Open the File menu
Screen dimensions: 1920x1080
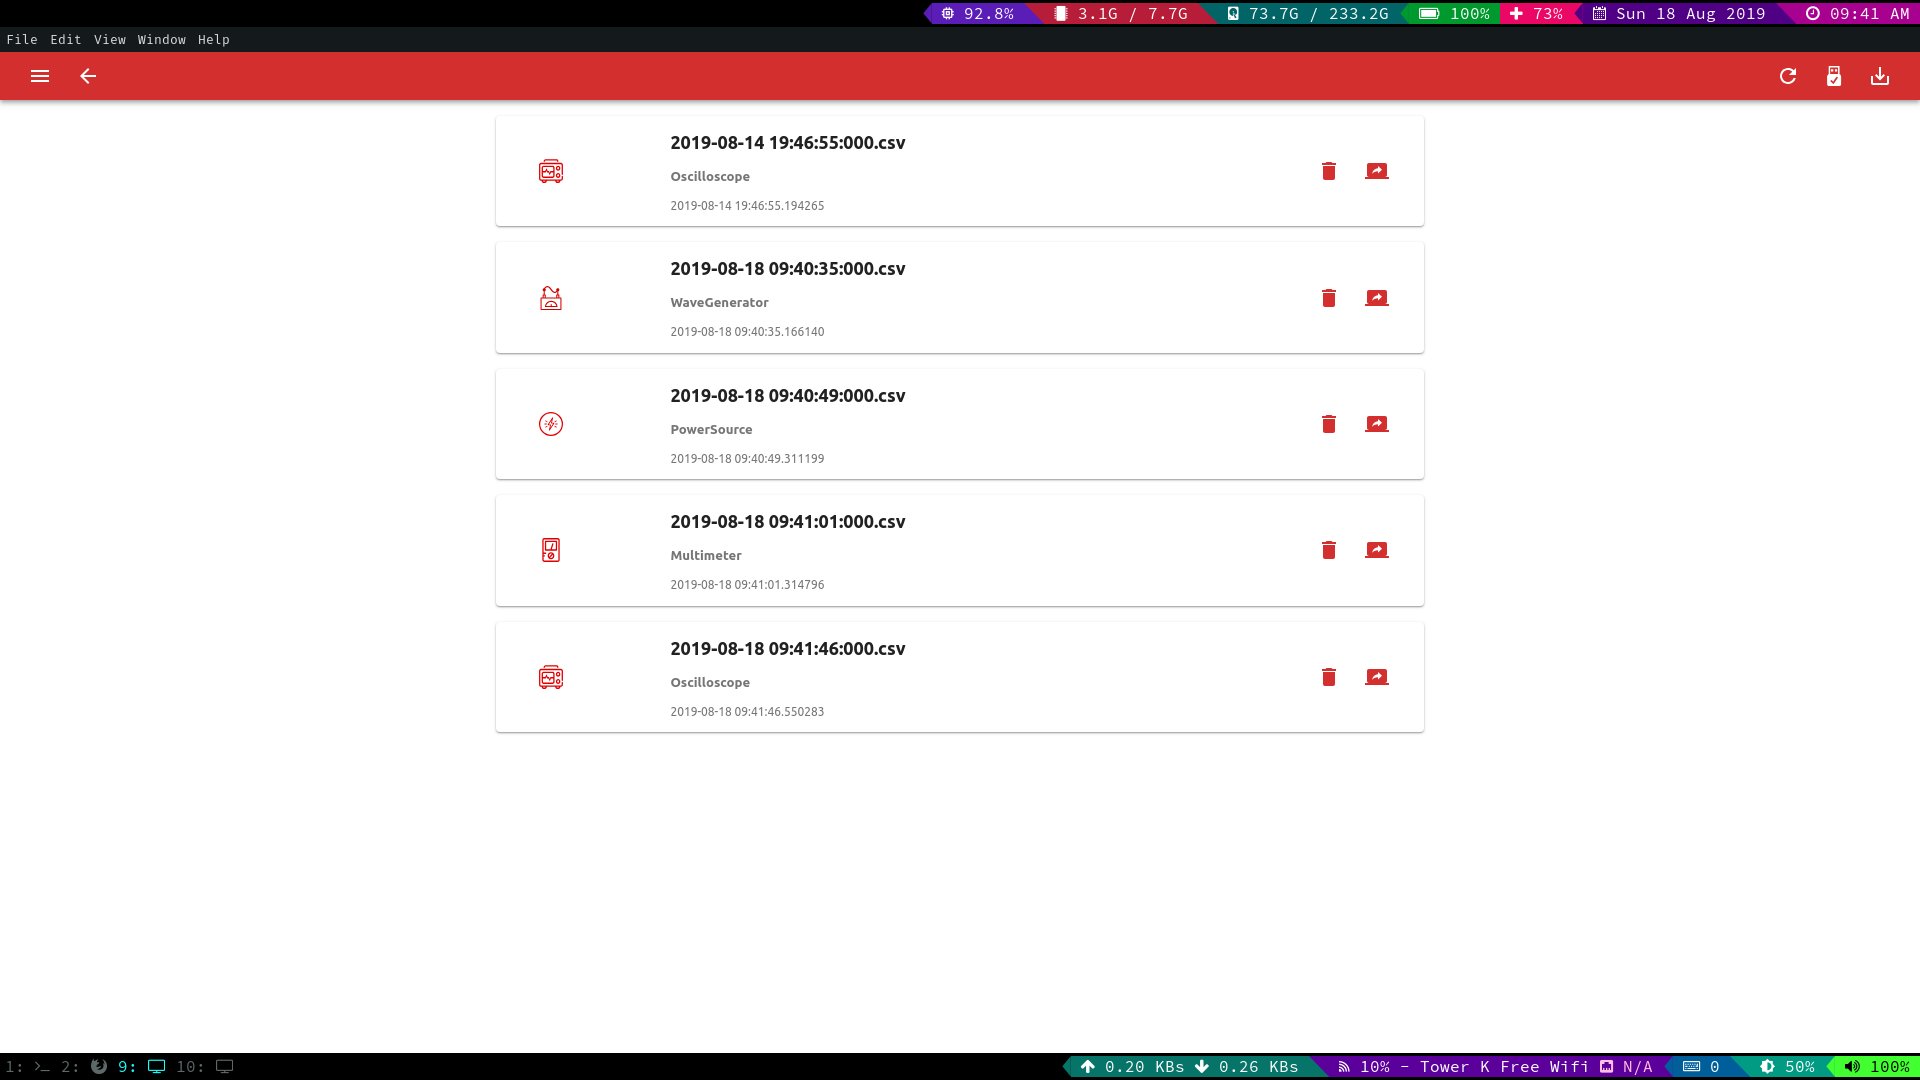pyautogui.click(x=22, y=40)
